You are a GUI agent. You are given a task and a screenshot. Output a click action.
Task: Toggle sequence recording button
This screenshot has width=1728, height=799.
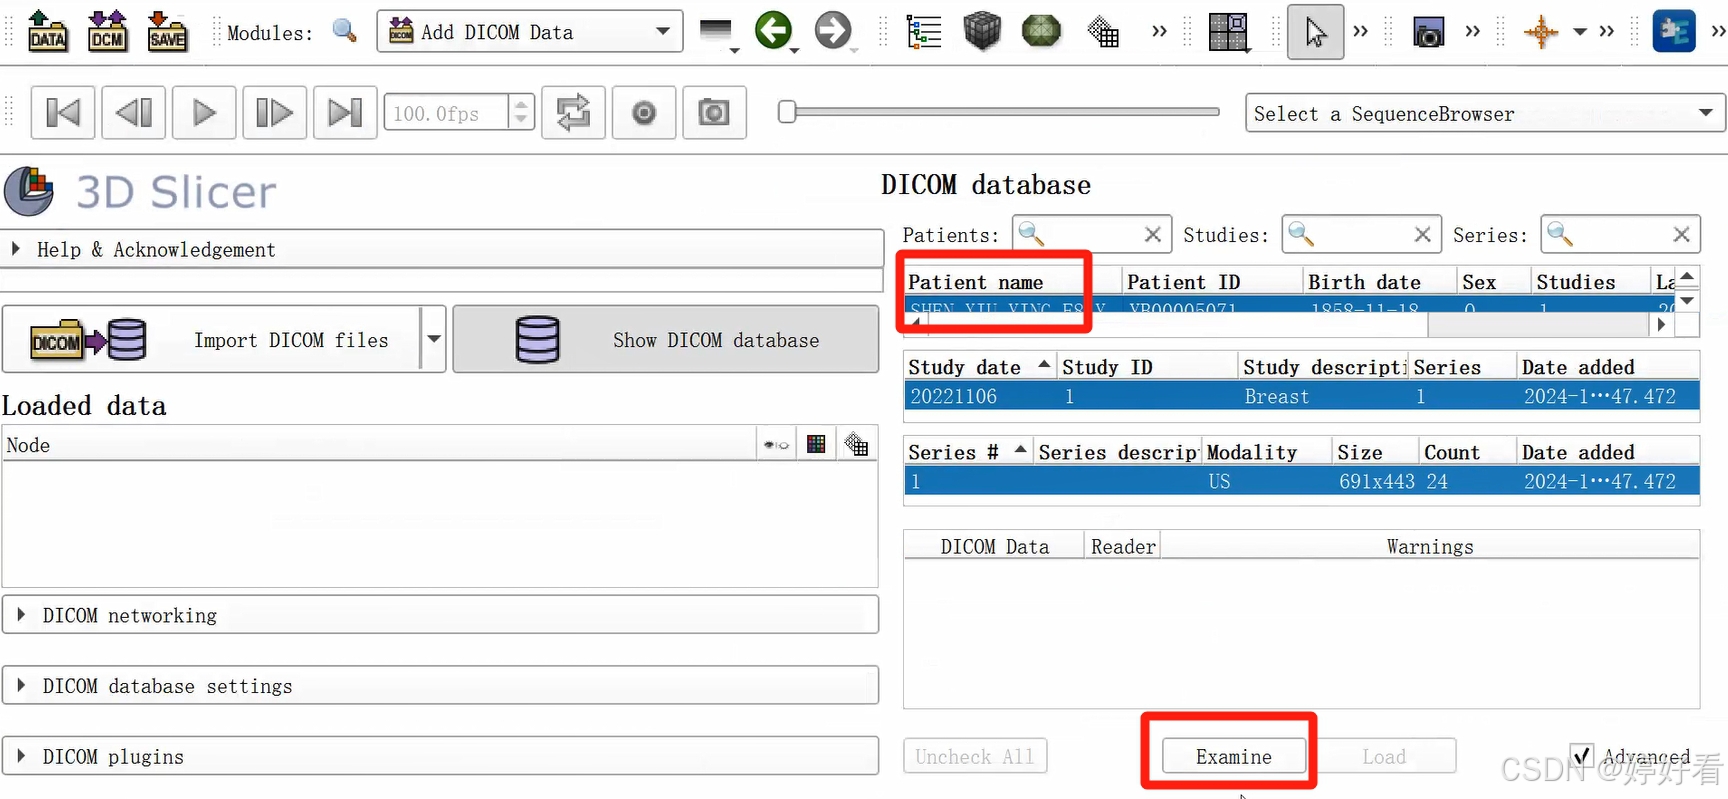[x=644, y=113]
